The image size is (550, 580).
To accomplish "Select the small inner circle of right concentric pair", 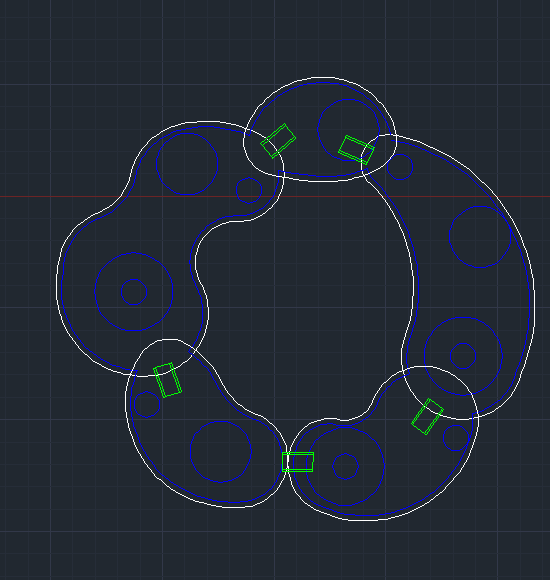I will [463, 356].
